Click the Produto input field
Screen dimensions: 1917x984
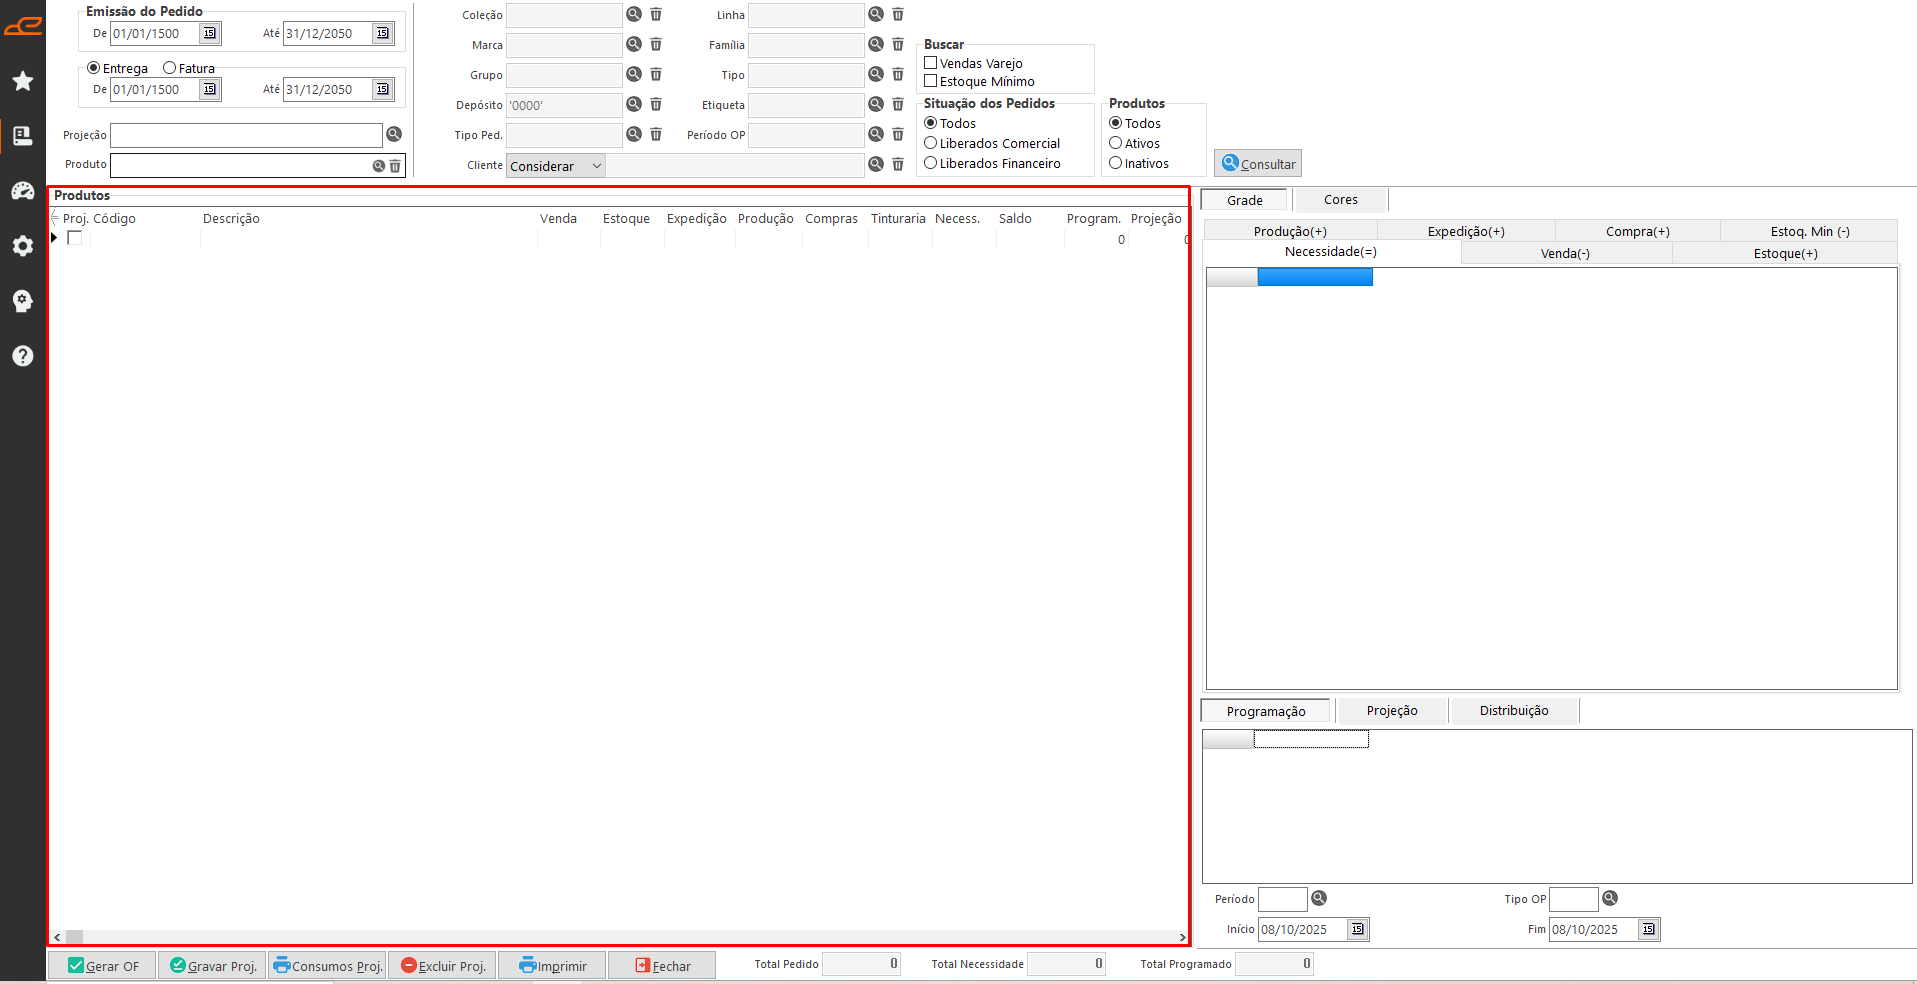click(240, 165)
